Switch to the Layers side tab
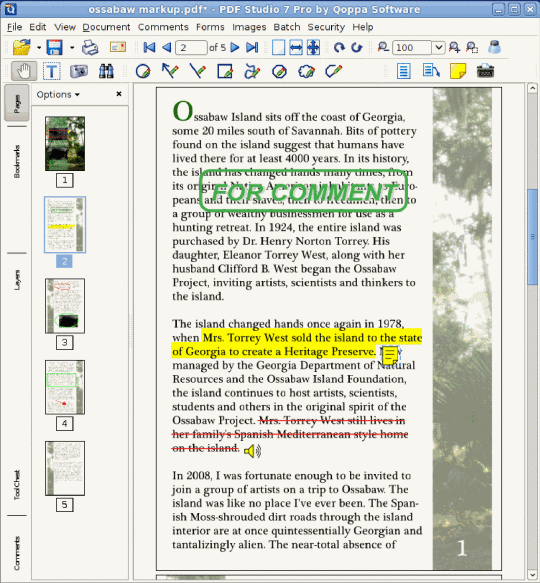This screenshot has width=540, height=583. [x=17, y=280]
